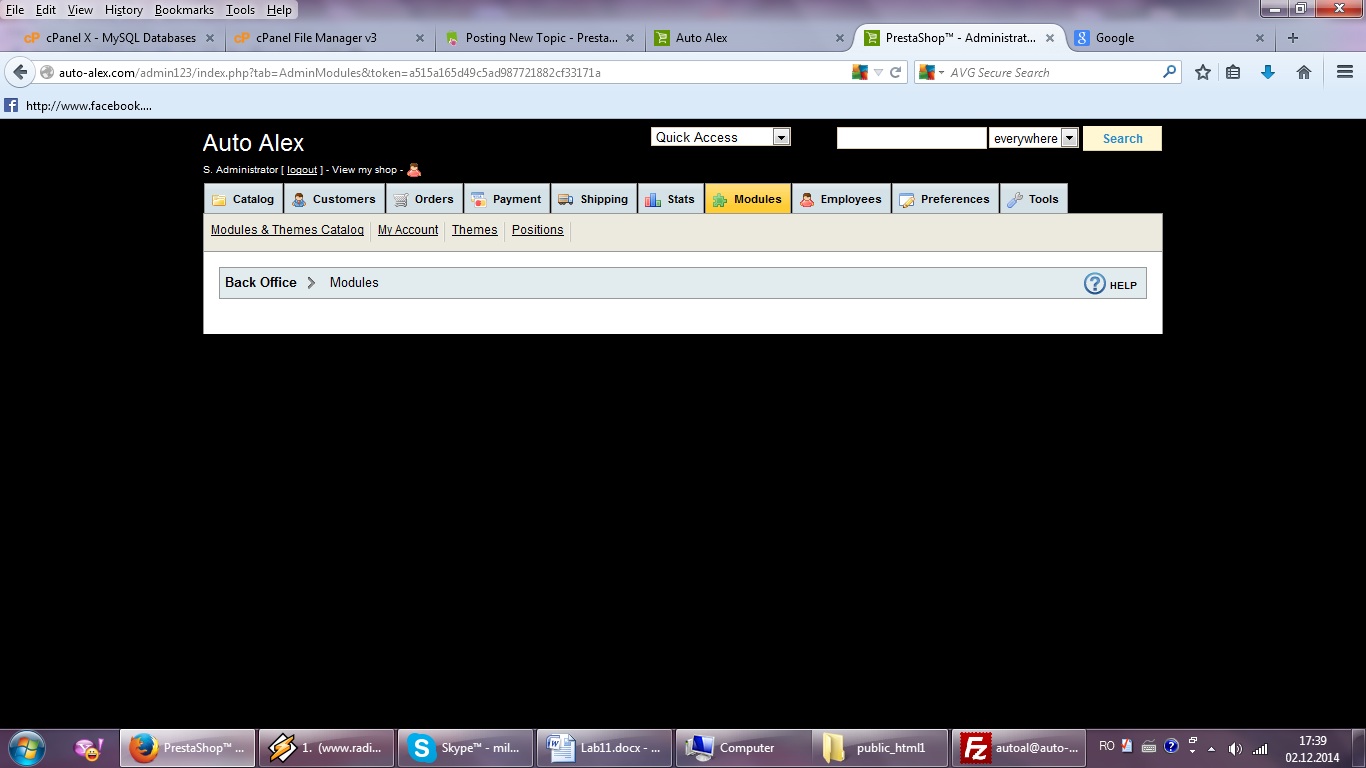
Task: Click the system tray volume speaker icon
Action: point(1235,749)
